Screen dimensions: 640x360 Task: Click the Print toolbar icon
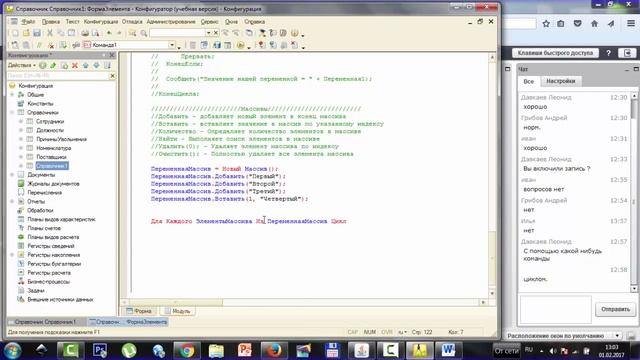click(x=85, y=33)
